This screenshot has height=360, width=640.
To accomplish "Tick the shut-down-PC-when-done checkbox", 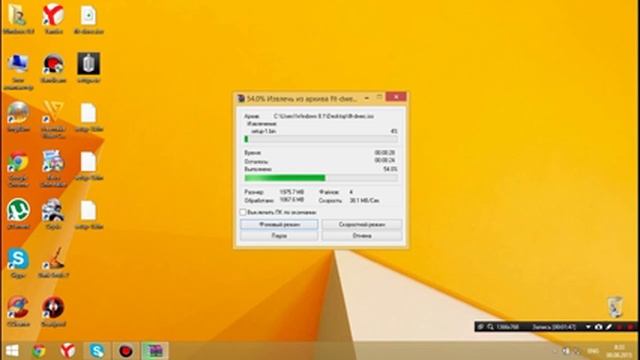I will [x=243, y=212].
